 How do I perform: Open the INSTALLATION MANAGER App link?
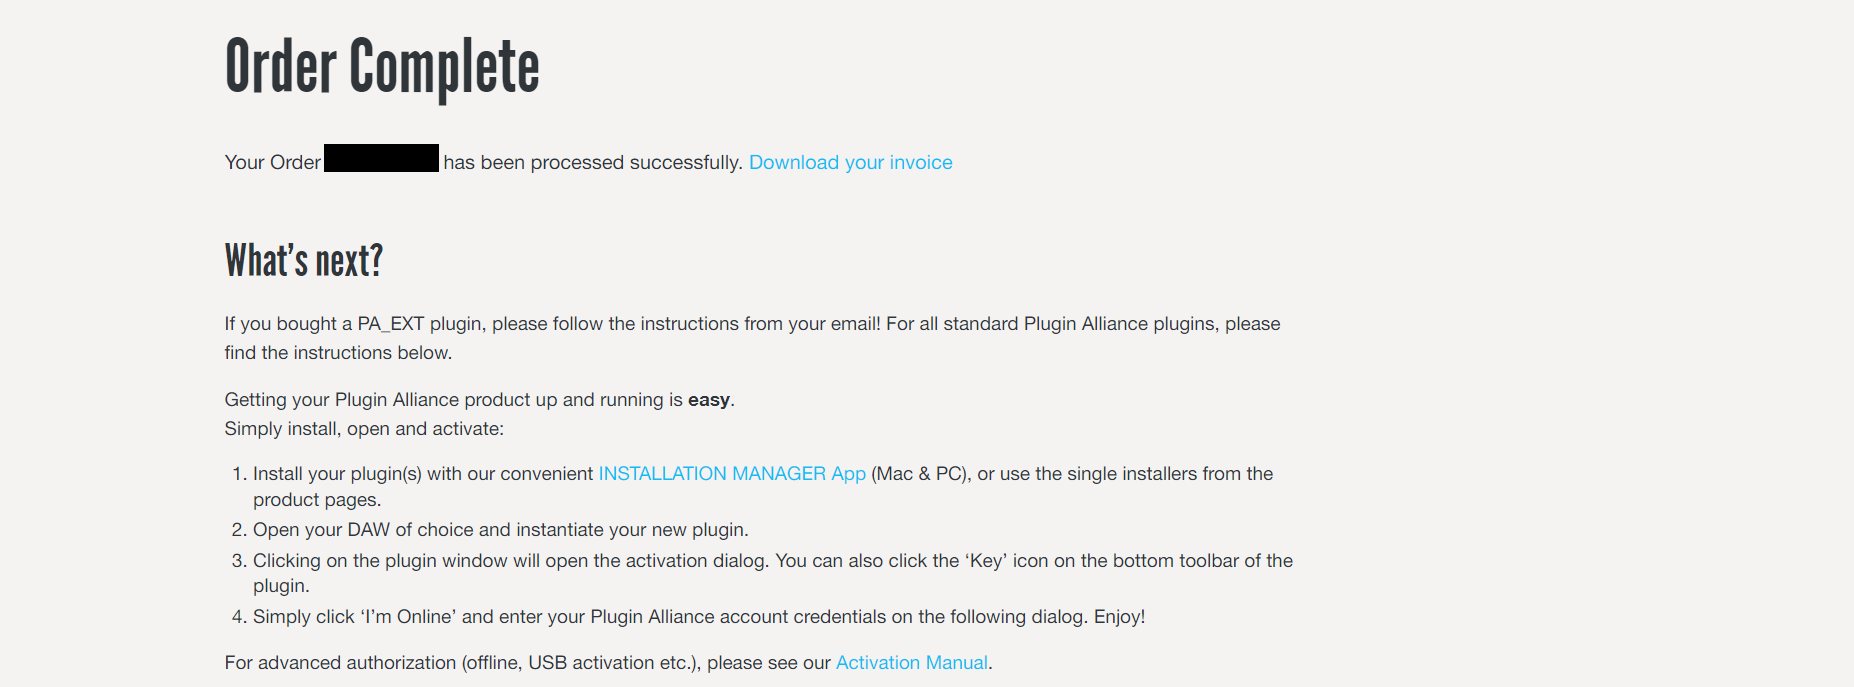click(731, 473)
